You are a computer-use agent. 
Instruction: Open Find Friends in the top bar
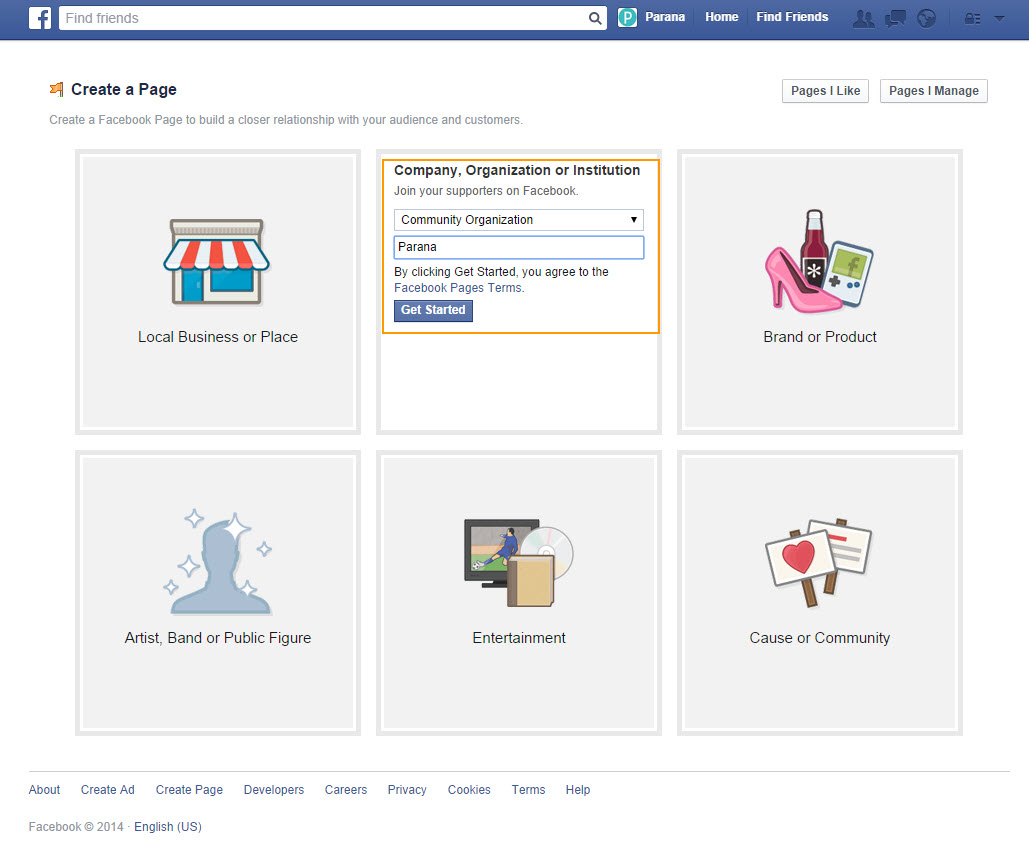coord(792,17)
